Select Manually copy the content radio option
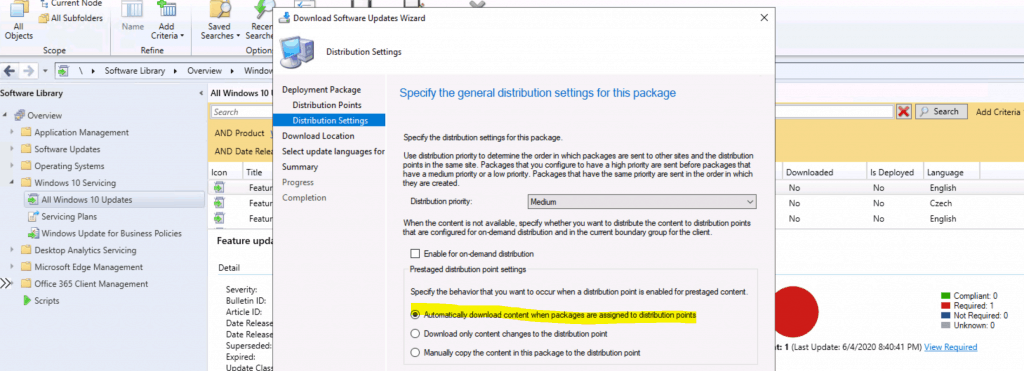The width and height of the screenshot is (1024, 371). tap(415, 353)
